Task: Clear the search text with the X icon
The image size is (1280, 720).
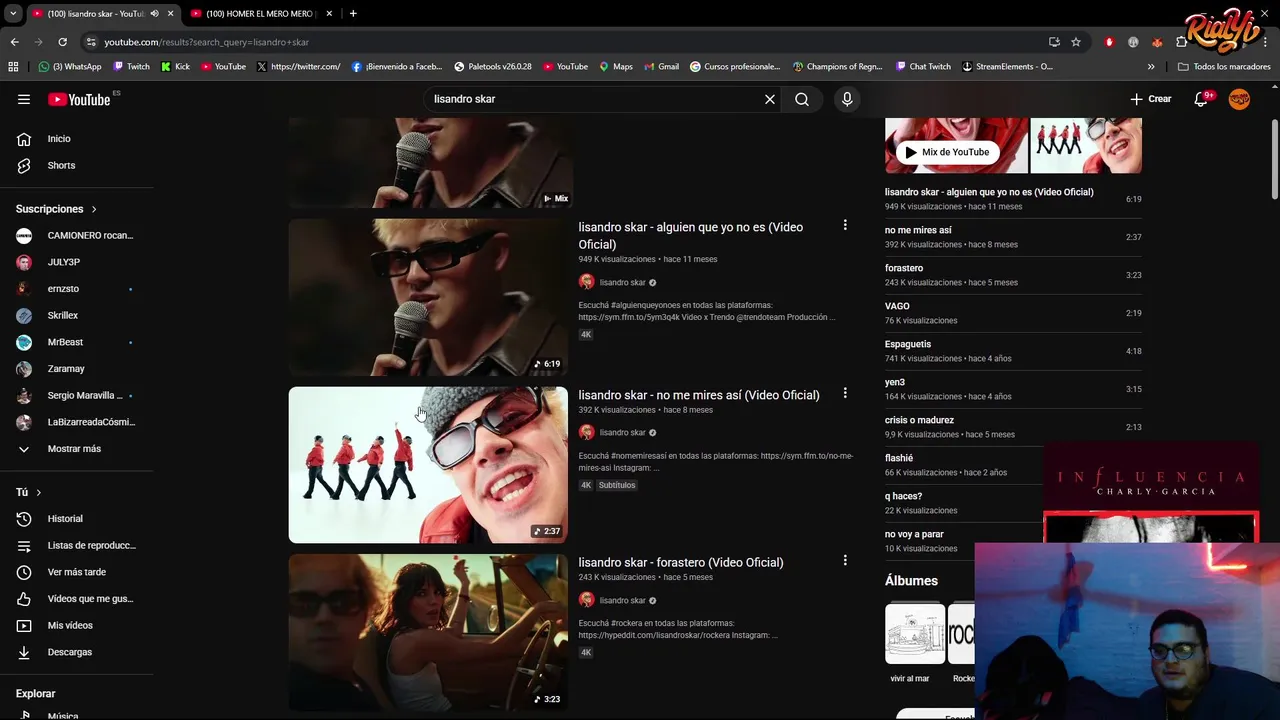Action: (770, 99)
